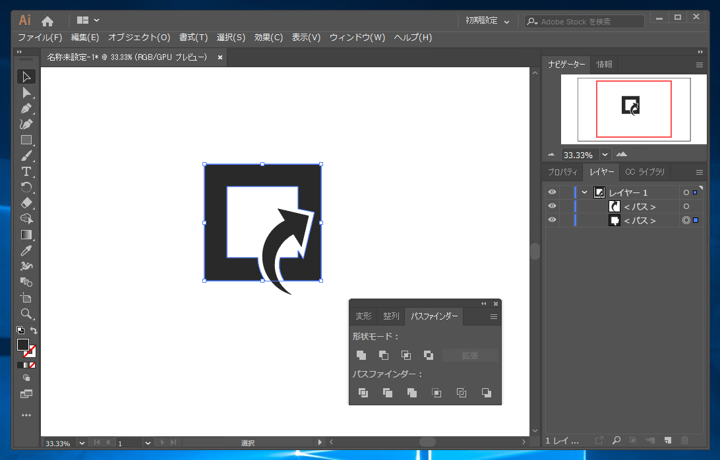Image resolution: width=720 pixels, height=460 pixels.
Task: Click target circle of second <パス> row
Action: (686, 220)
